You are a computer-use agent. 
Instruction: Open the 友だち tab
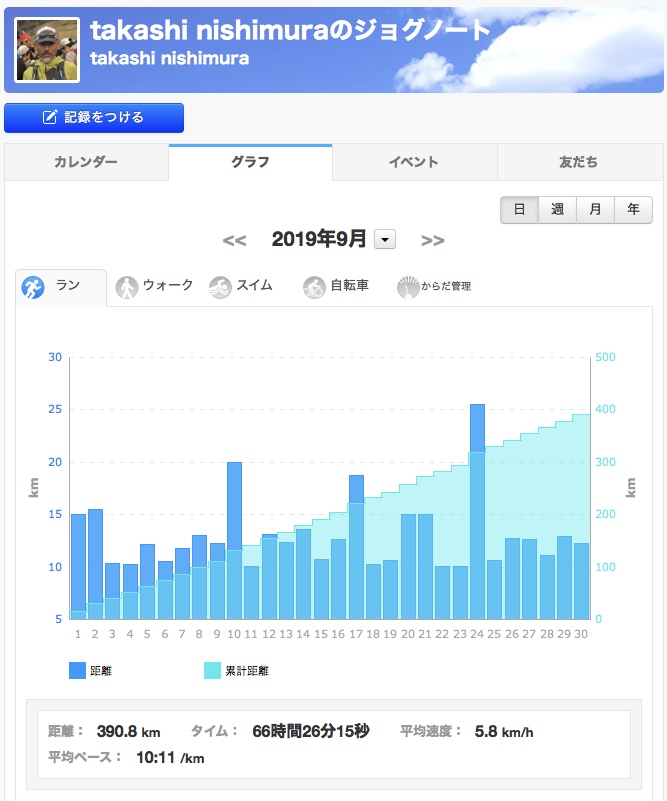point(578,162)
